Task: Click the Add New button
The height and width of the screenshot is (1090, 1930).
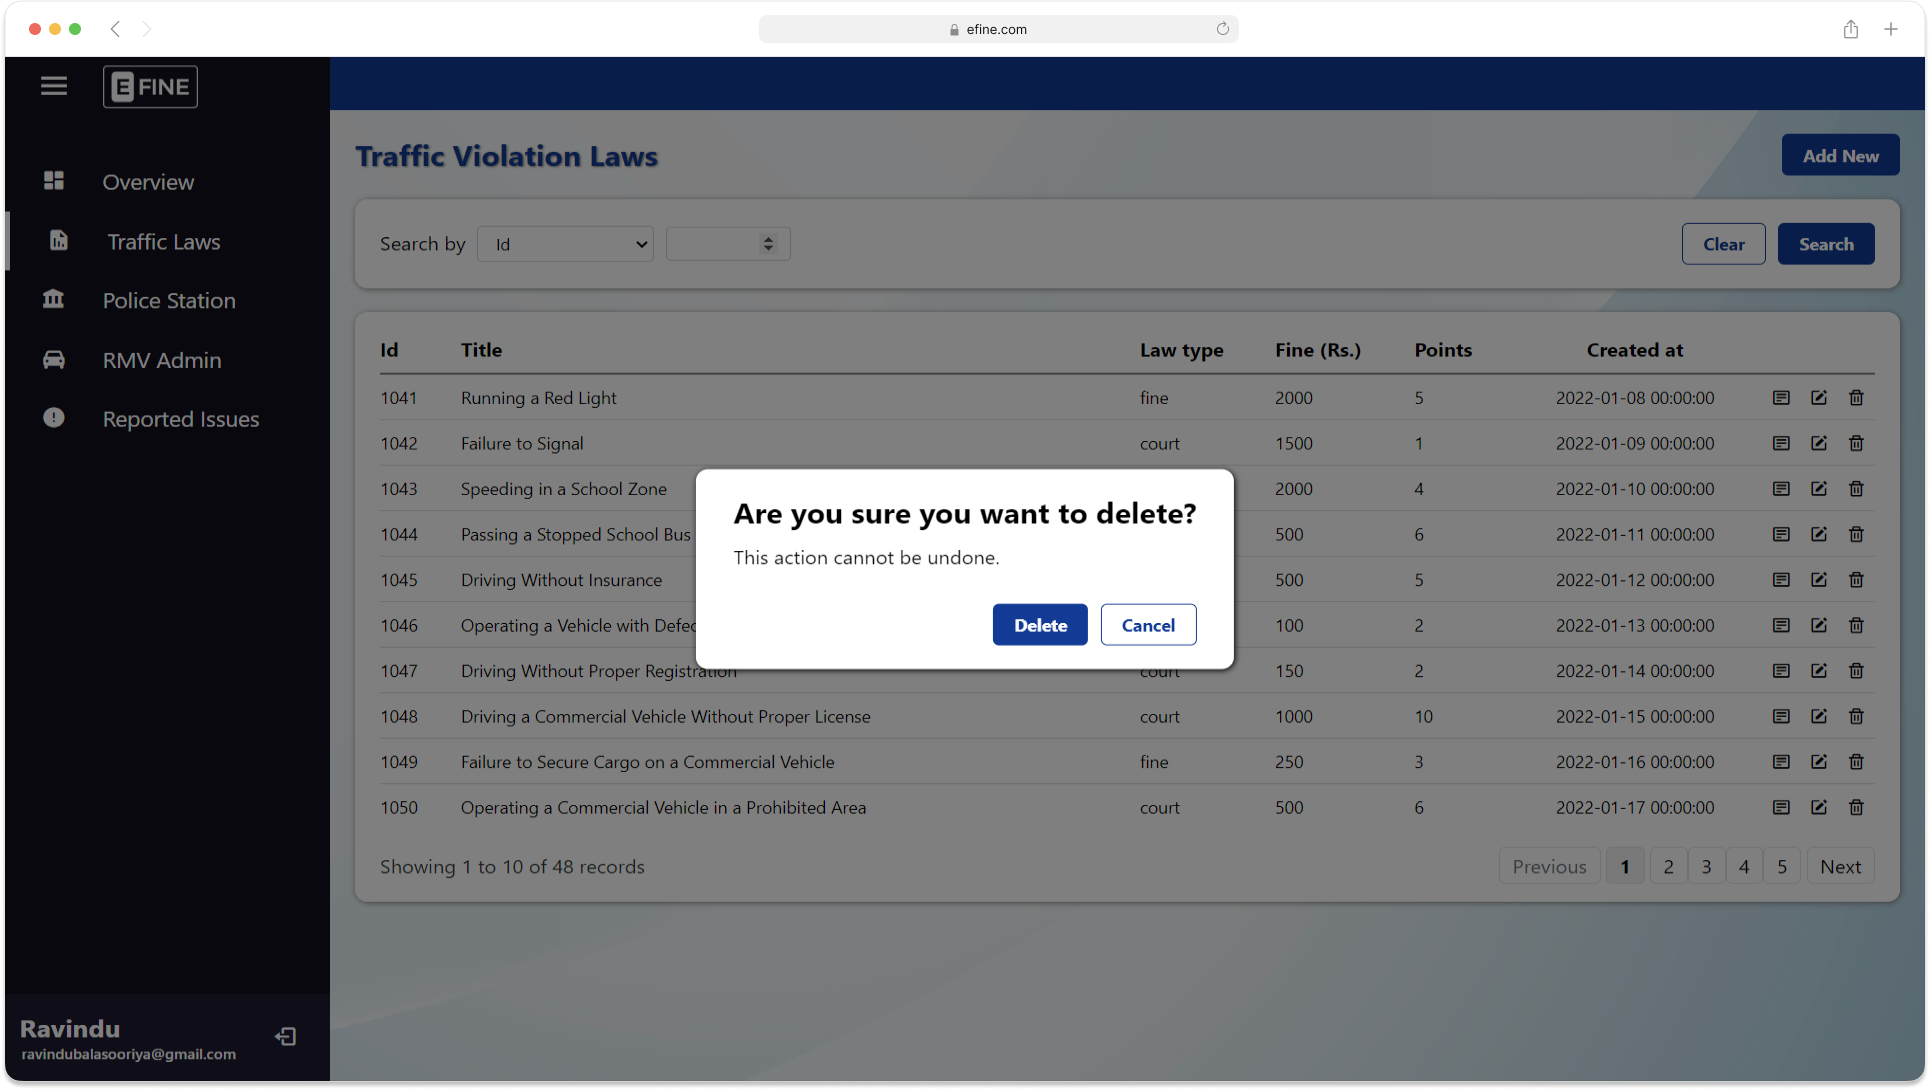Action: (x=1840, y=155)
